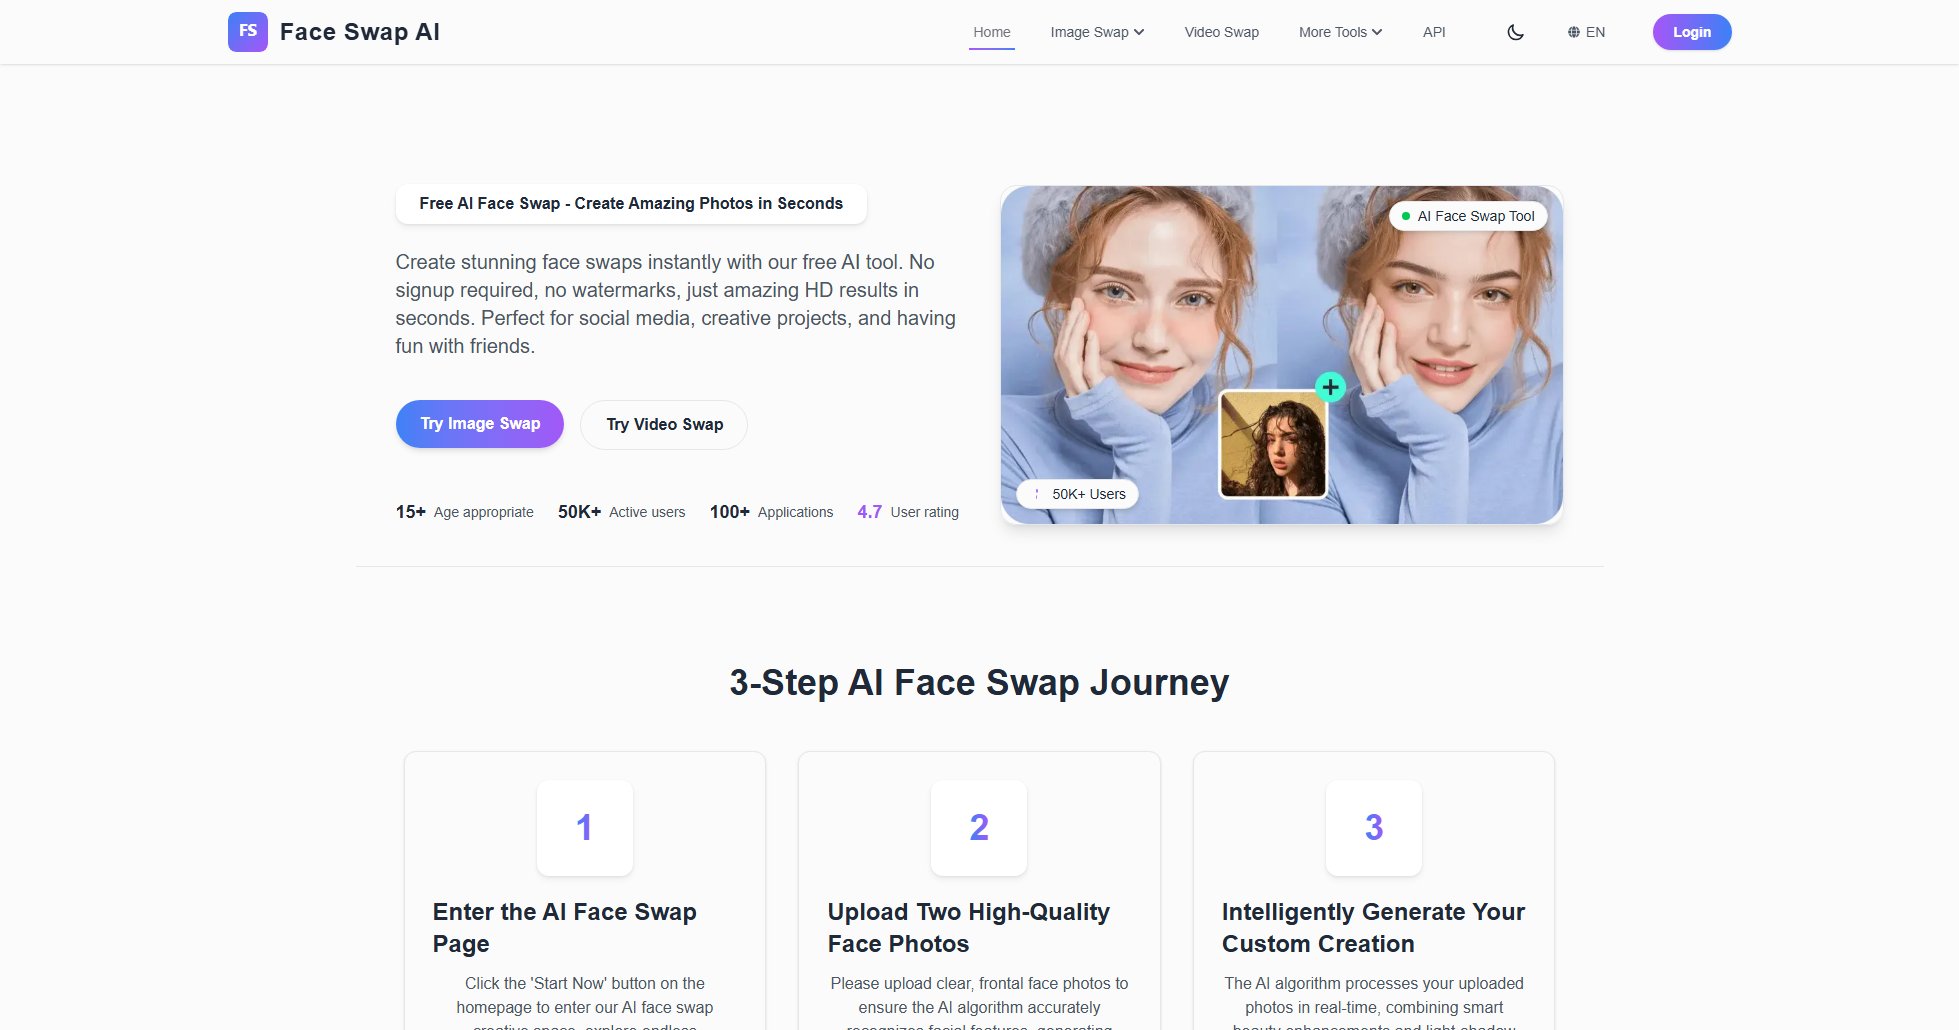
Task: Click the step 2 number icon
Action: (x=979, y=828)
